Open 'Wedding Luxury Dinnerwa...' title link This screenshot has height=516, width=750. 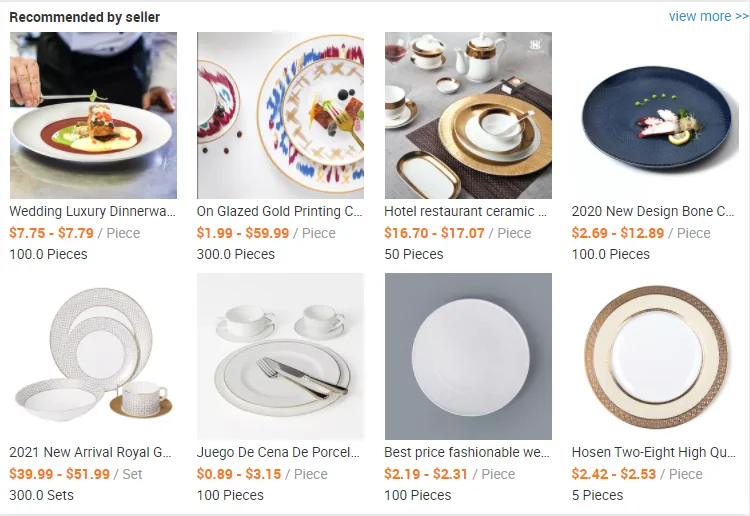(x=92, y=211)
